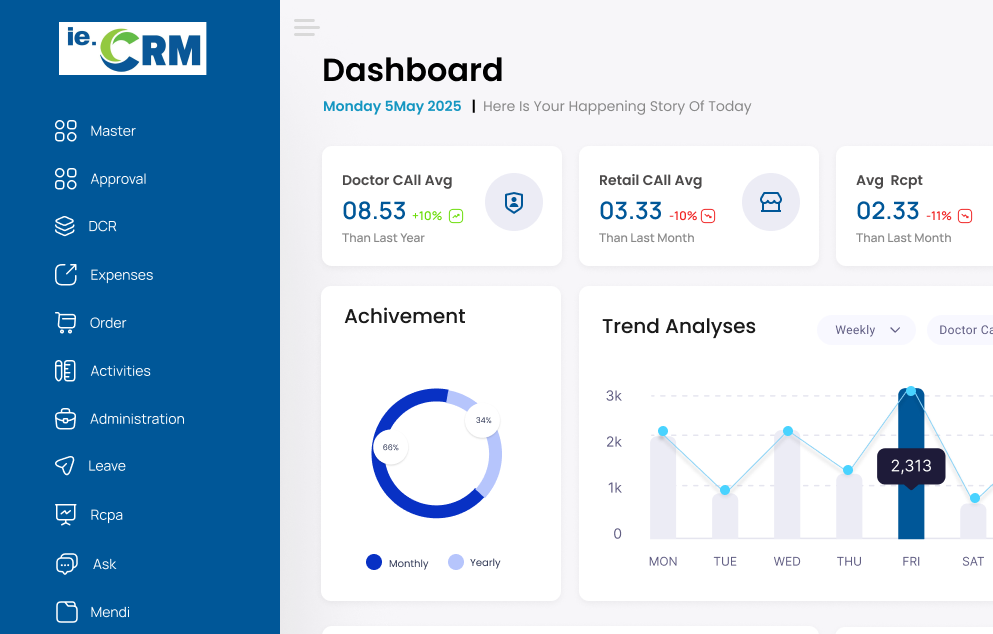Viewport: 993px width, 634px height.
Task: Select Ask in the sidebar
Action: (x=104, y=564)
